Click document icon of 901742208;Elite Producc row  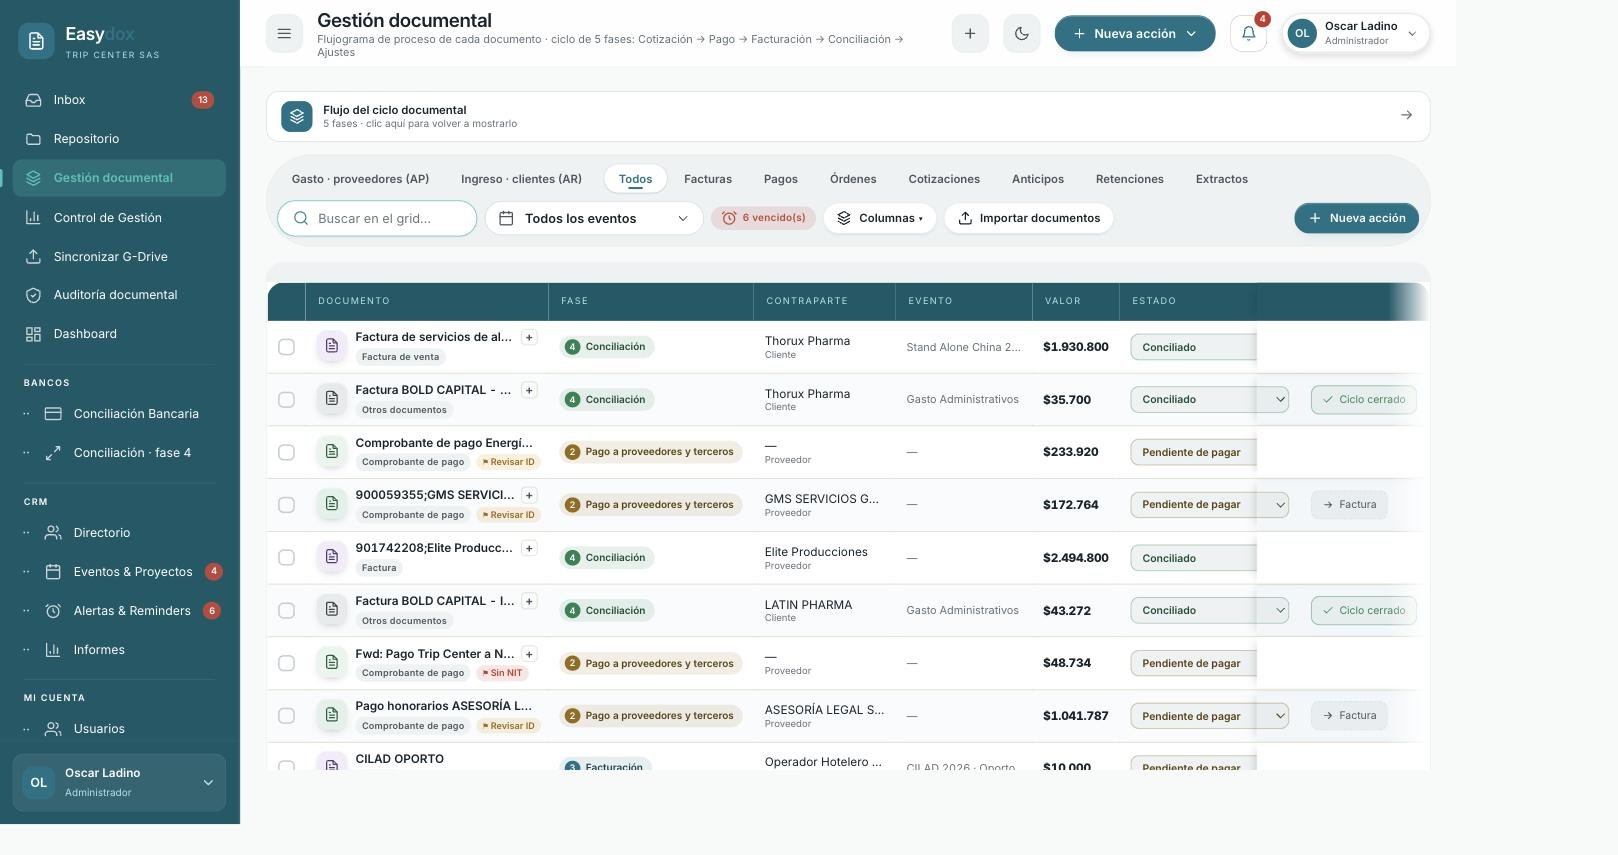[x=332, y=557]
